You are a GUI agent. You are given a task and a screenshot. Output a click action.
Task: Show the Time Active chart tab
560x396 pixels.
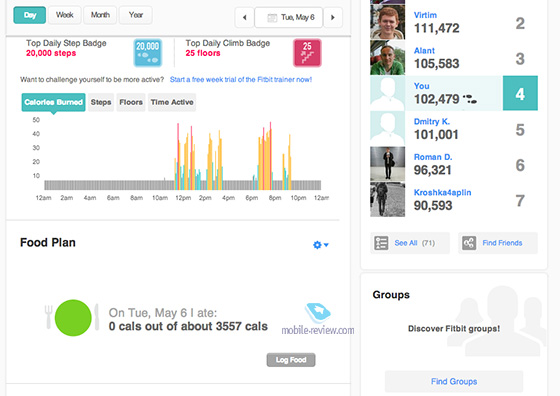tap(172, 102)
